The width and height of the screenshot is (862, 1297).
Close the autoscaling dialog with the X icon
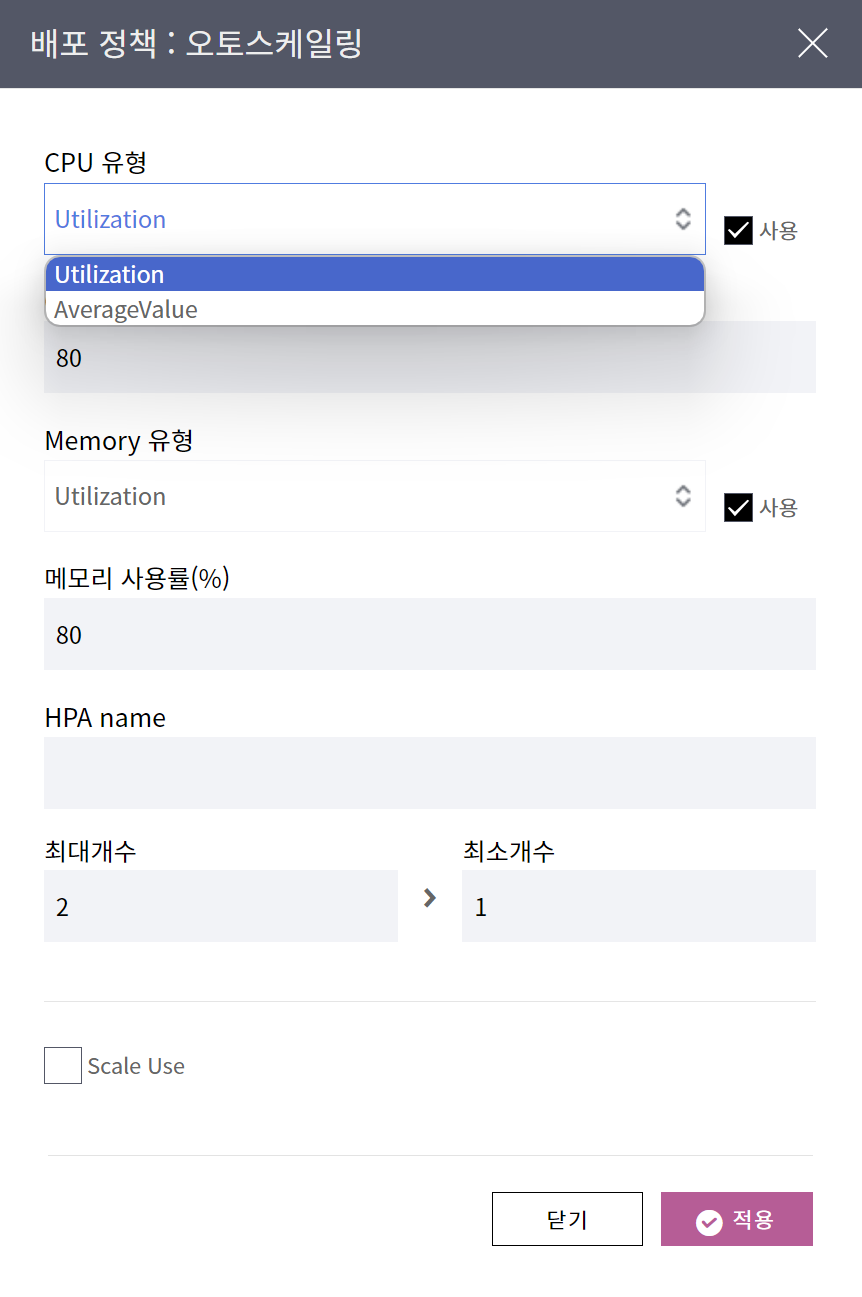(812, 43)
